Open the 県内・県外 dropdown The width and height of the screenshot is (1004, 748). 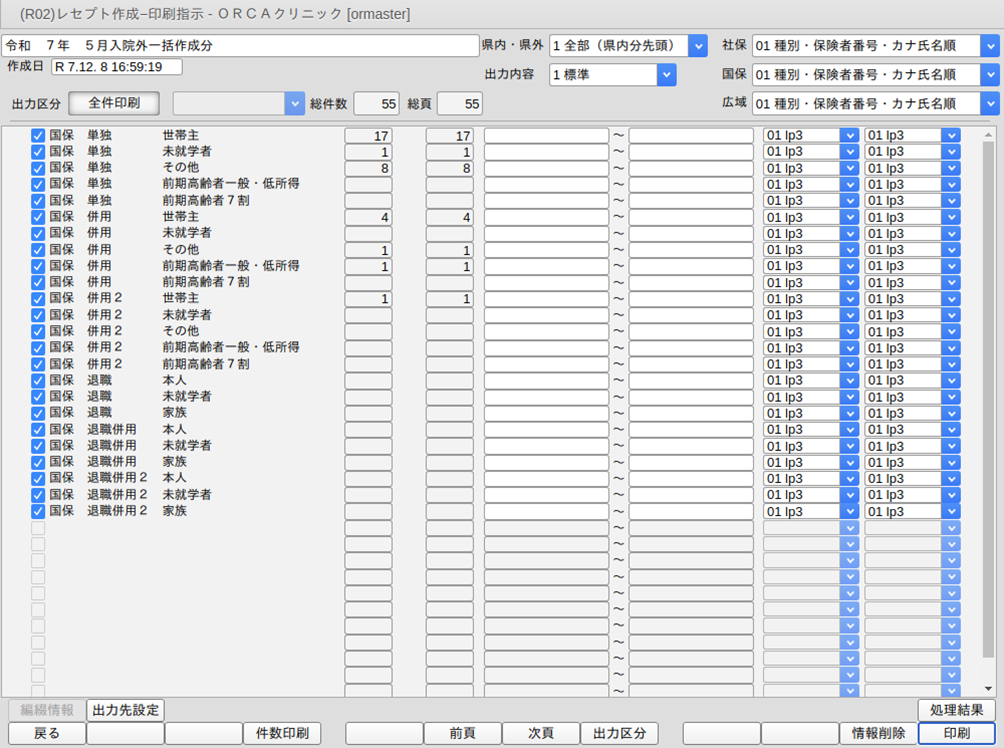697,46
